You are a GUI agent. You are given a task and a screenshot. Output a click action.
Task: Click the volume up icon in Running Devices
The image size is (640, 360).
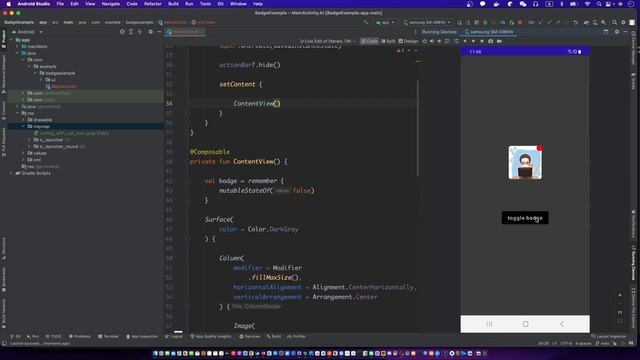[x=432, y=41]
